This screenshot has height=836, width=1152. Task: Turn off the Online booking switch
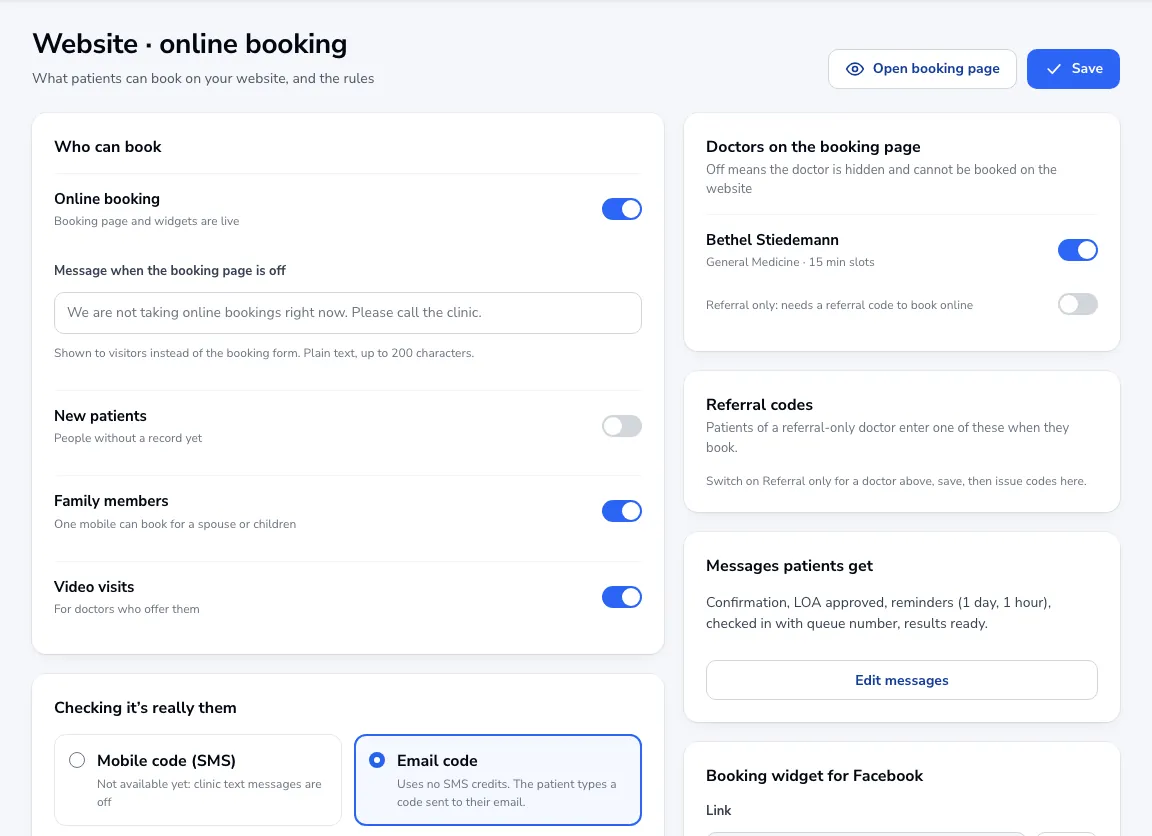[622, 209]
